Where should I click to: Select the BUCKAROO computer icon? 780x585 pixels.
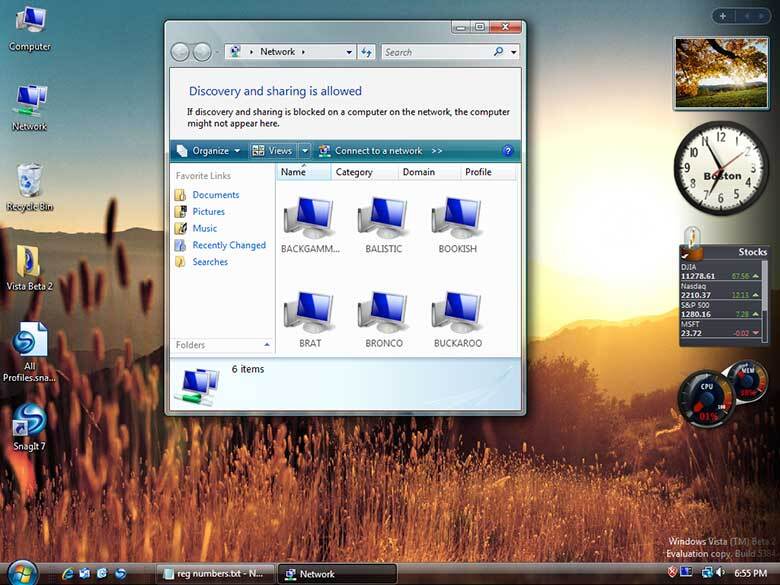click(457, 319)
